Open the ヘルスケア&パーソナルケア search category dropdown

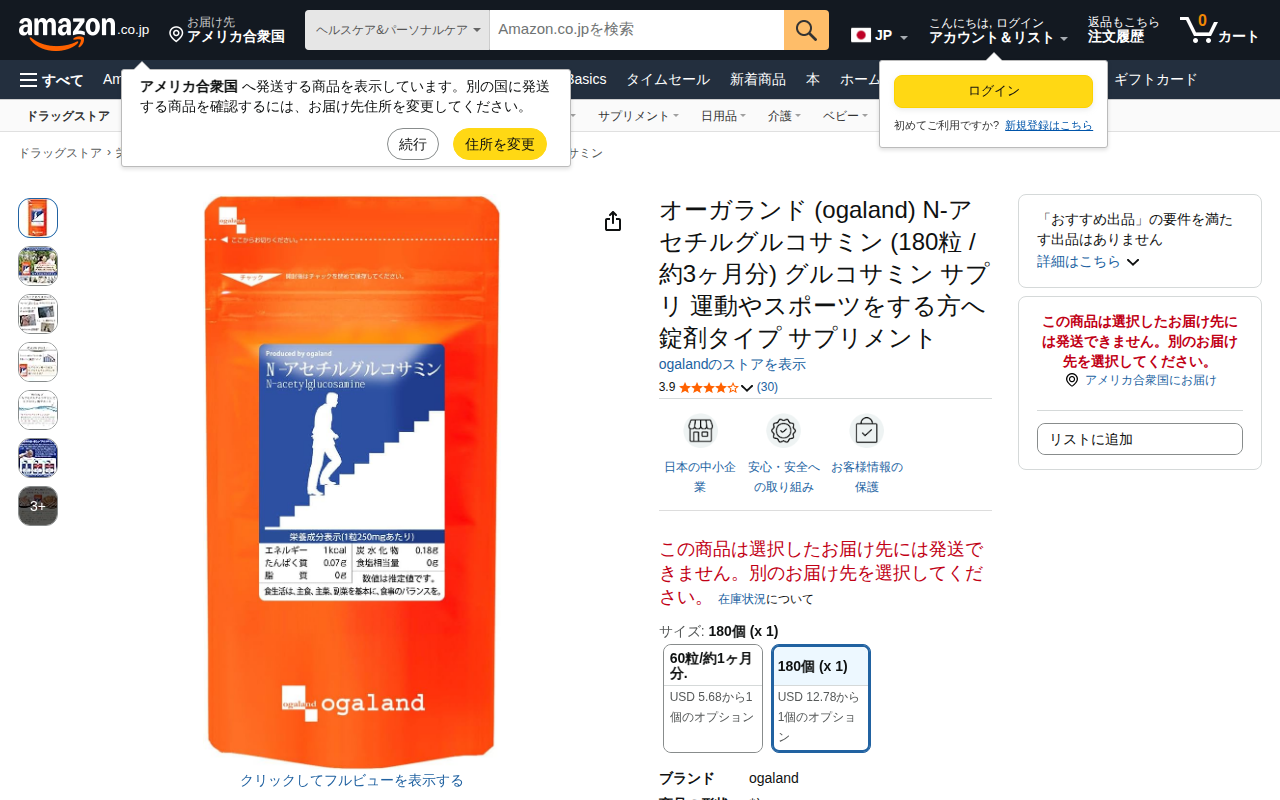[x=397, y=30]
